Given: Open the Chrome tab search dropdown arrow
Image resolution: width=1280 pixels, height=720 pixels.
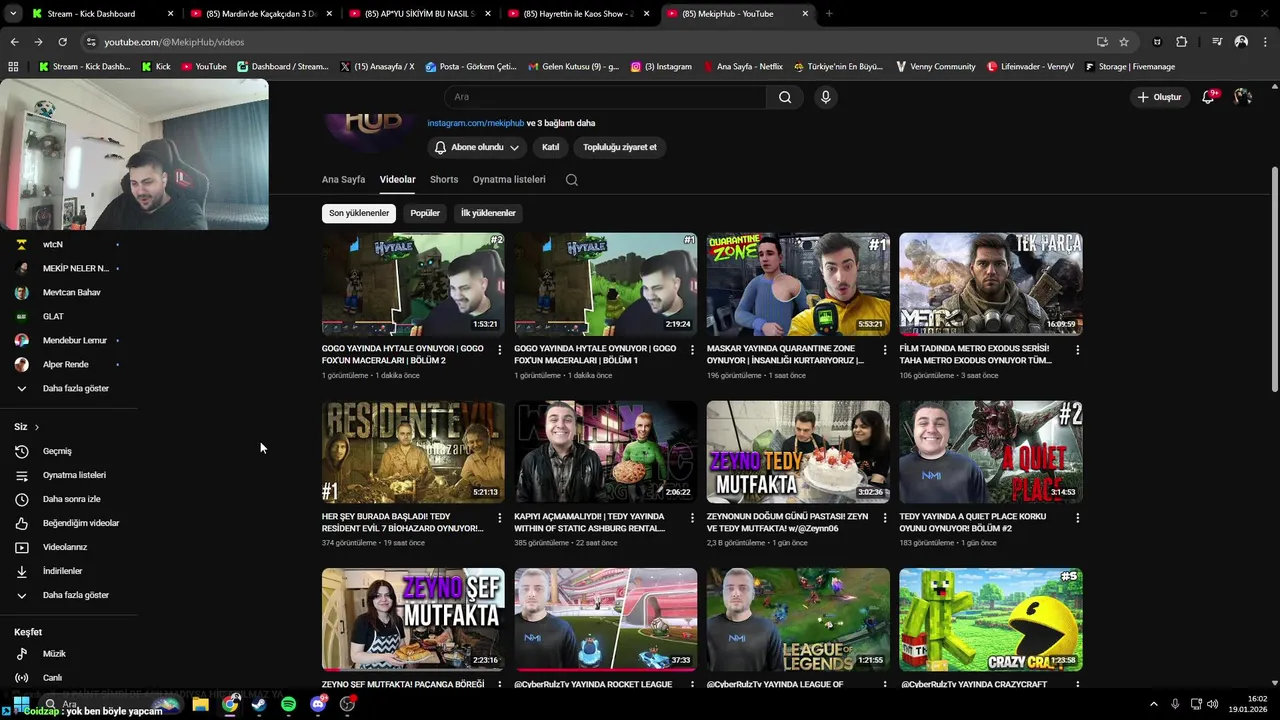Looking at the screenshot, I should (x=13, y=14).
